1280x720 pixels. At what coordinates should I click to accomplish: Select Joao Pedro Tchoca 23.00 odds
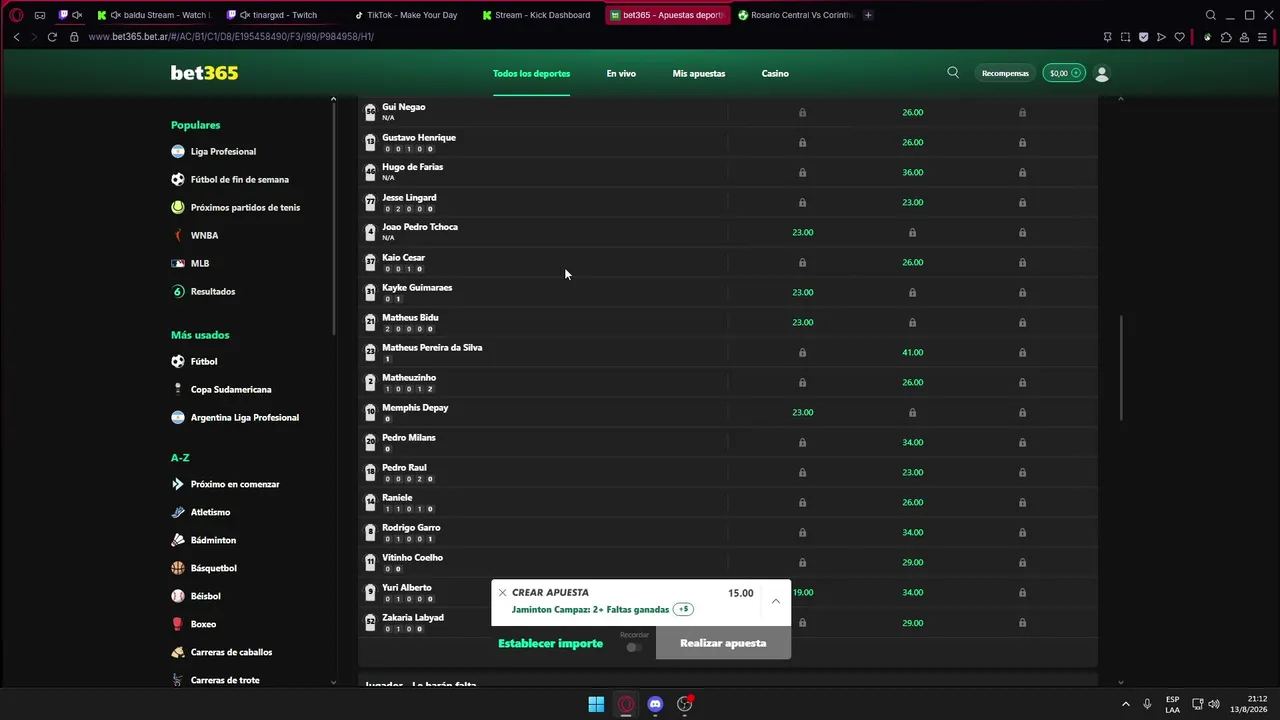[x=802, y=232]
